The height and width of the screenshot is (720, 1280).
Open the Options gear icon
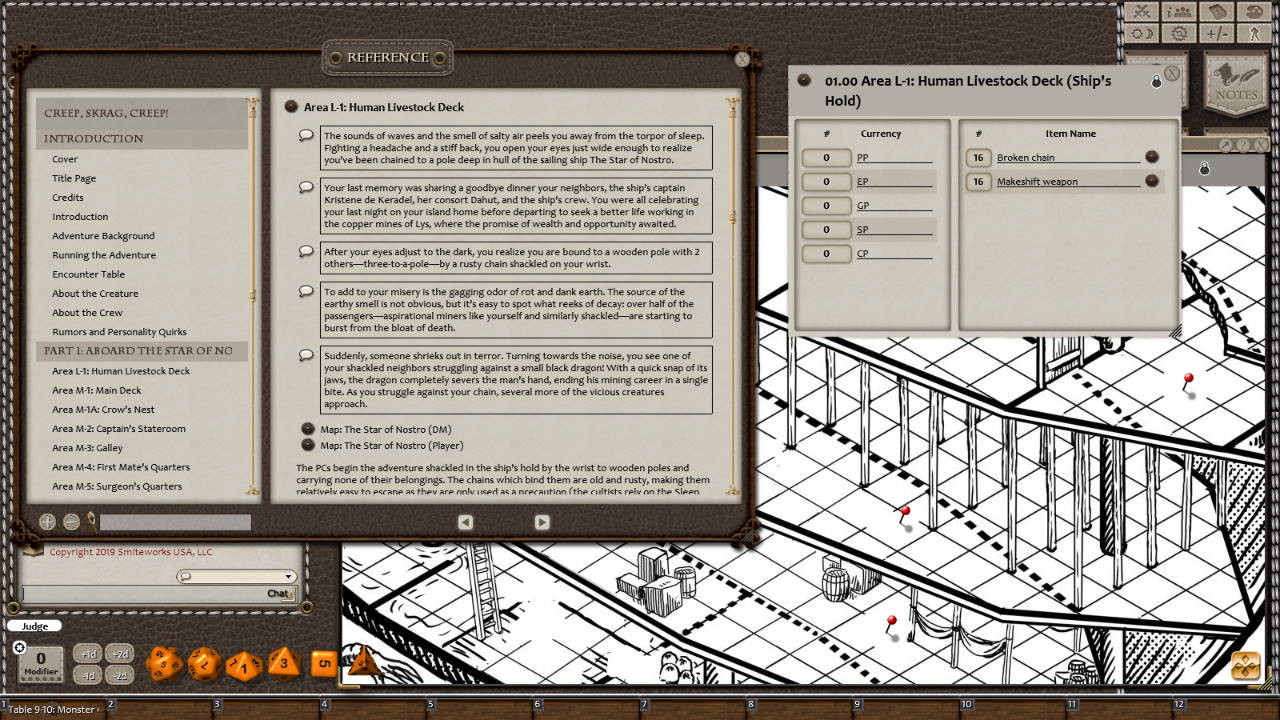point(1178,34)
